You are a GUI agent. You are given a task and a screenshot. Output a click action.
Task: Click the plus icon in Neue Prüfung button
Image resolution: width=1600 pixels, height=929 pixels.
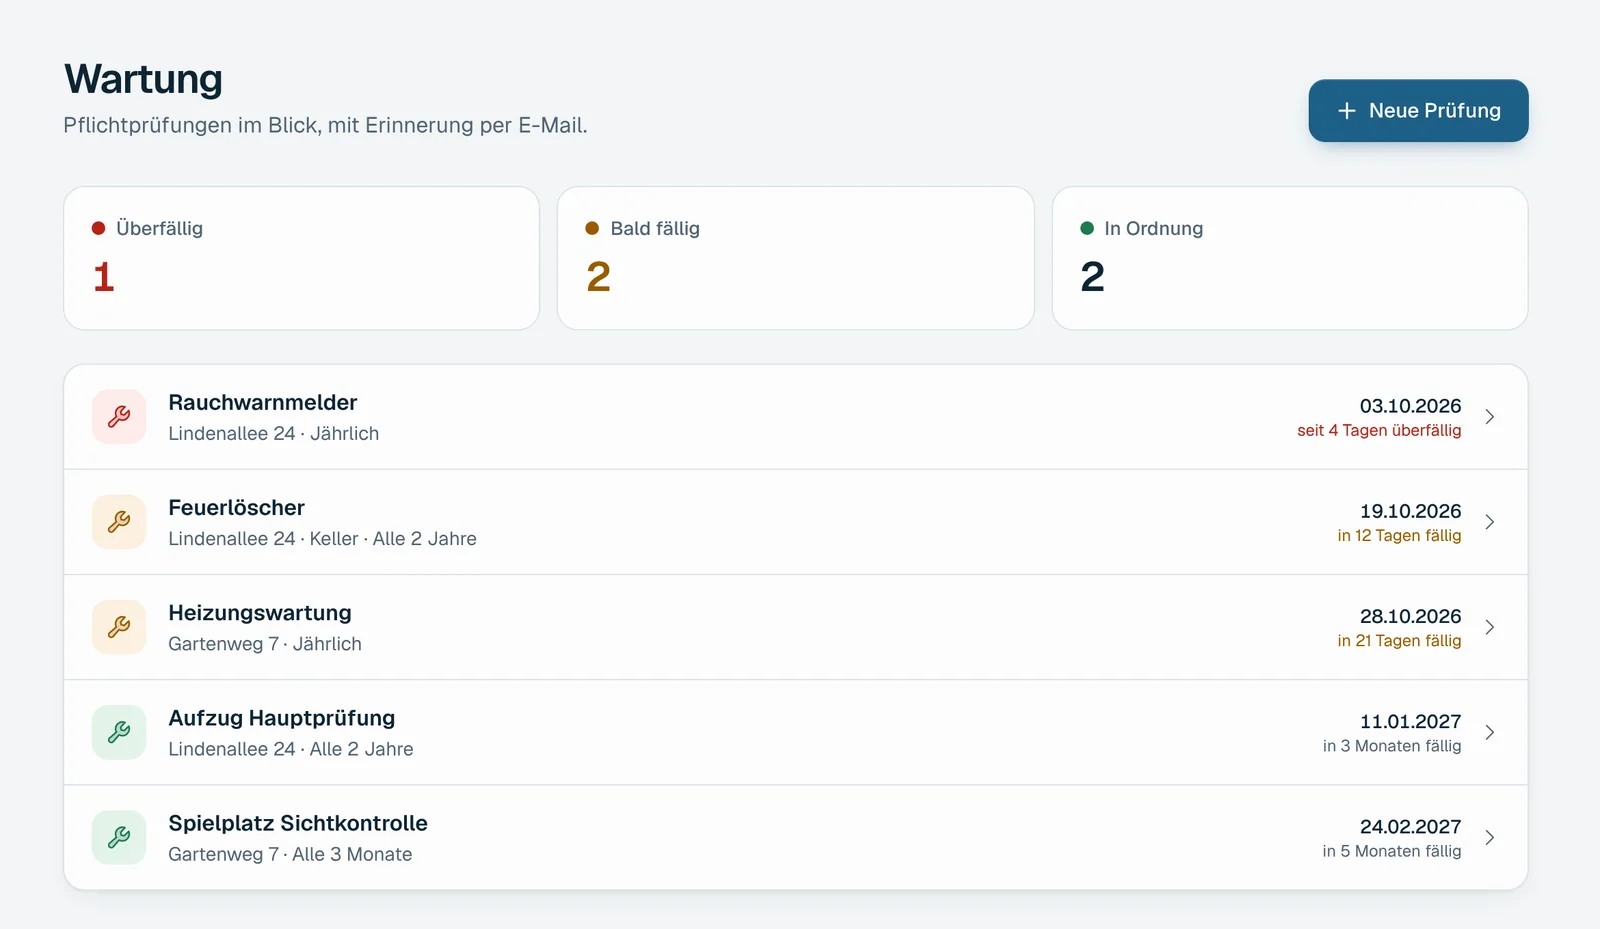[x=1347, y=111]
